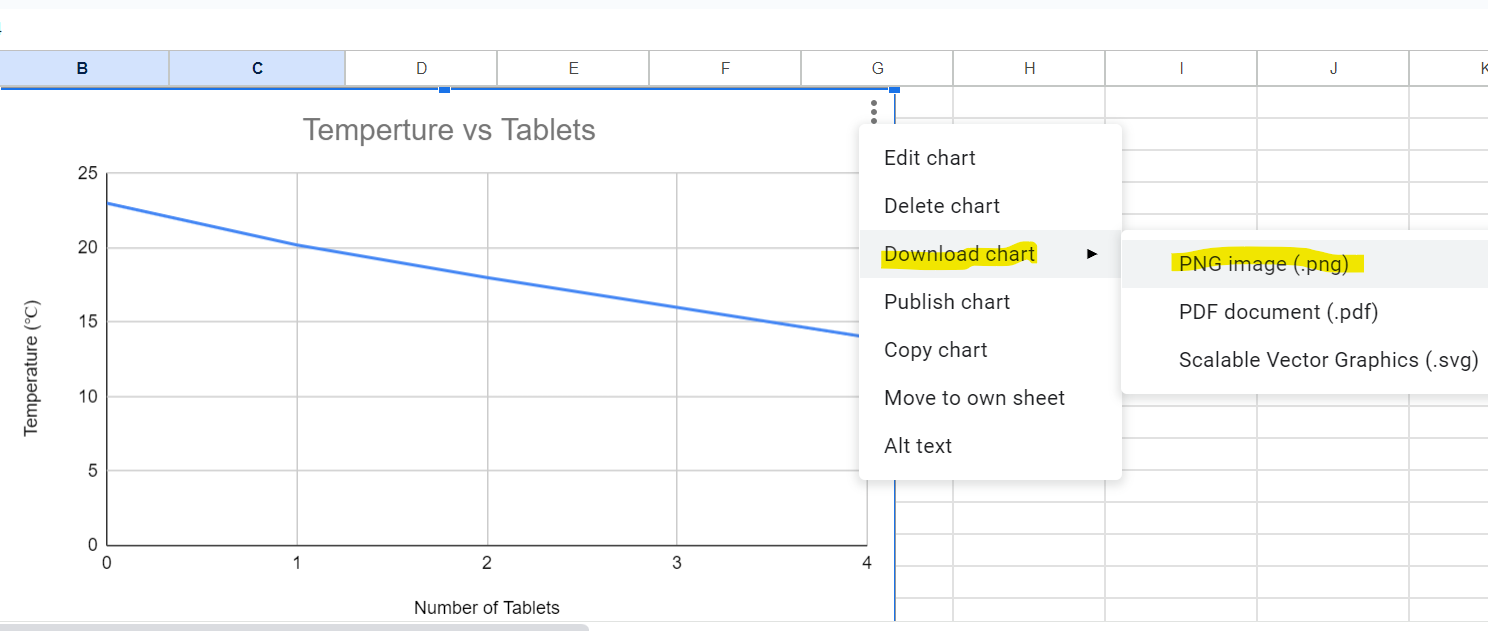The width and height of the screenshot is (1488, 631).
Task: Move chart via Move to own sheet
Action: [x=974, y=398]
